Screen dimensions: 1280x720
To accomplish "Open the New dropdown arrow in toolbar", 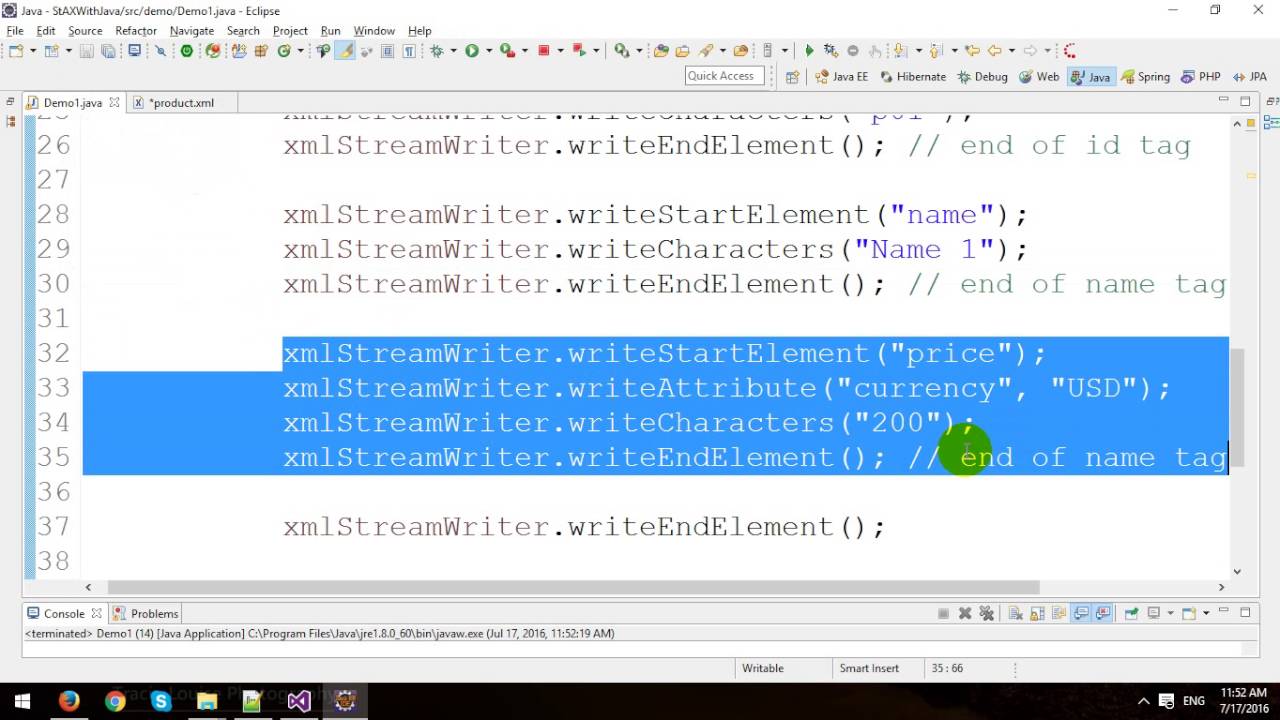I will tap(33, 50).
